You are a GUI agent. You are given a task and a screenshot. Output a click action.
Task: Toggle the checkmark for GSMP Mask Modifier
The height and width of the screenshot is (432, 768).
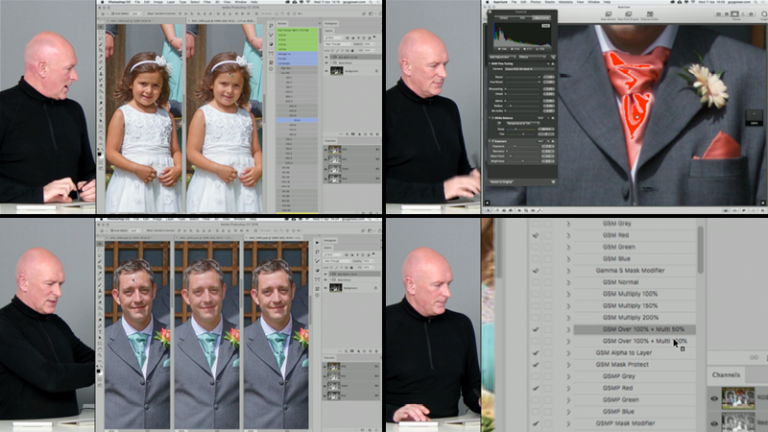coord(536,424)
